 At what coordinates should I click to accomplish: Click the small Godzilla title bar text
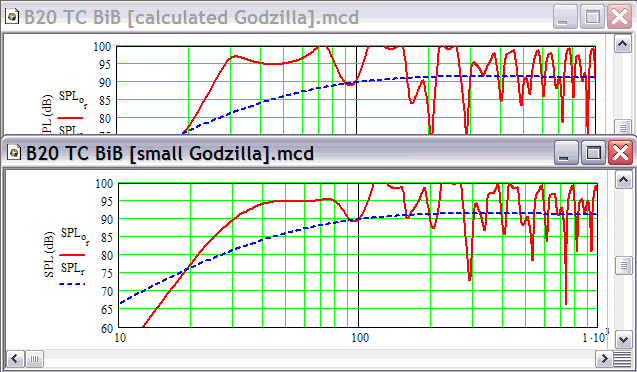(x=170, y=154)
